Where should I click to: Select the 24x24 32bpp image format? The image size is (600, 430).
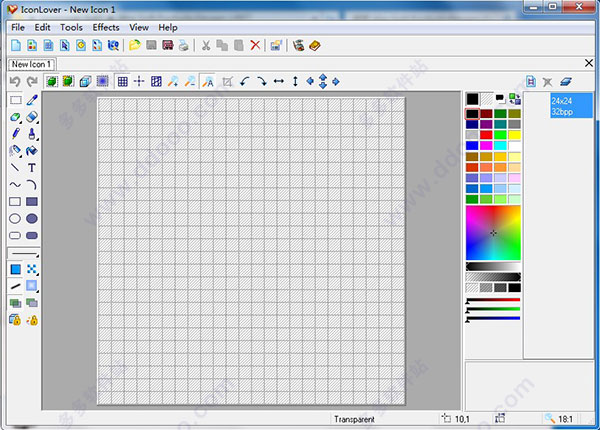pyautogui.click(x=571, y=106)
